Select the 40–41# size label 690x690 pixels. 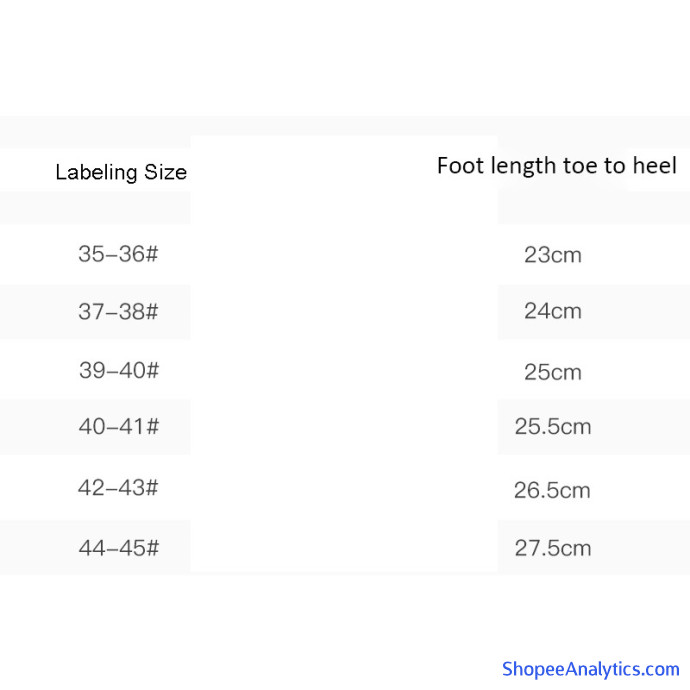pyautogui.click(x=118, y=427)
